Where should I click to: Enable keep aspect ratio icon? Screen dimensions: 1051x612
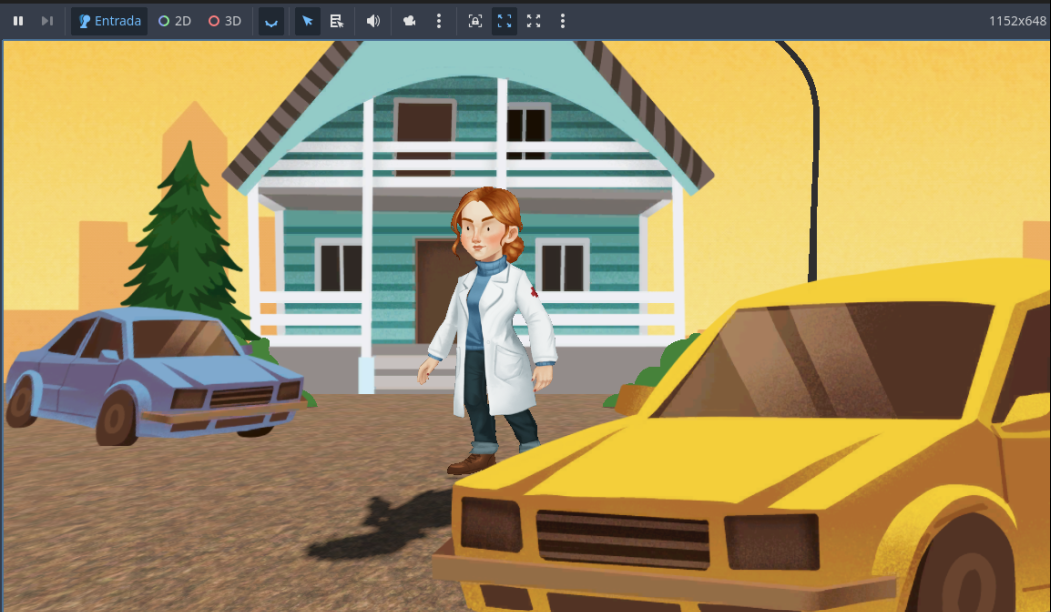pyautogui.click(x=504, y=21)
